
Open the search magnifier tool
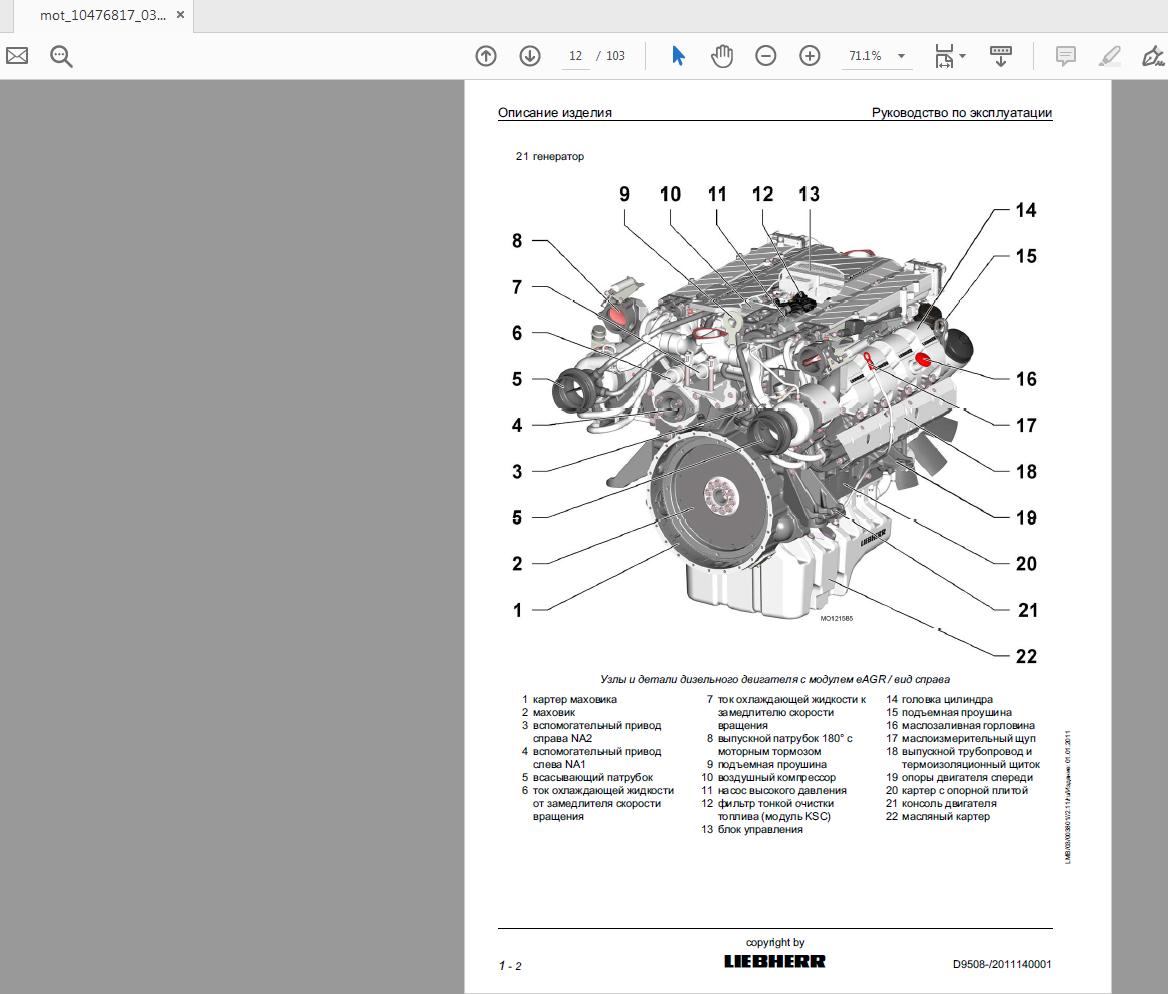pyautogui.click(x=61, y=56)
